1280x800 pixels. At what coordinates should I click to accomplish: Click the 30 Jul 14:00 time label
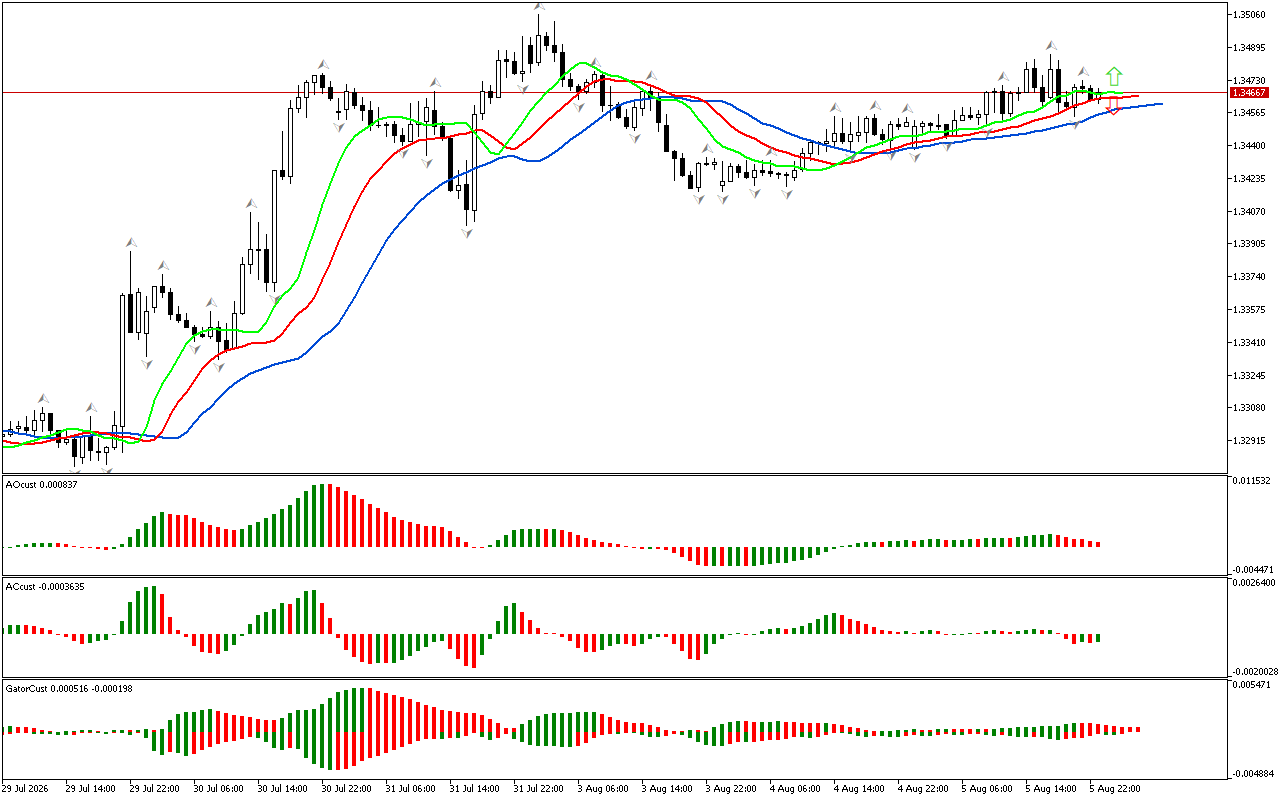[283, 789]
